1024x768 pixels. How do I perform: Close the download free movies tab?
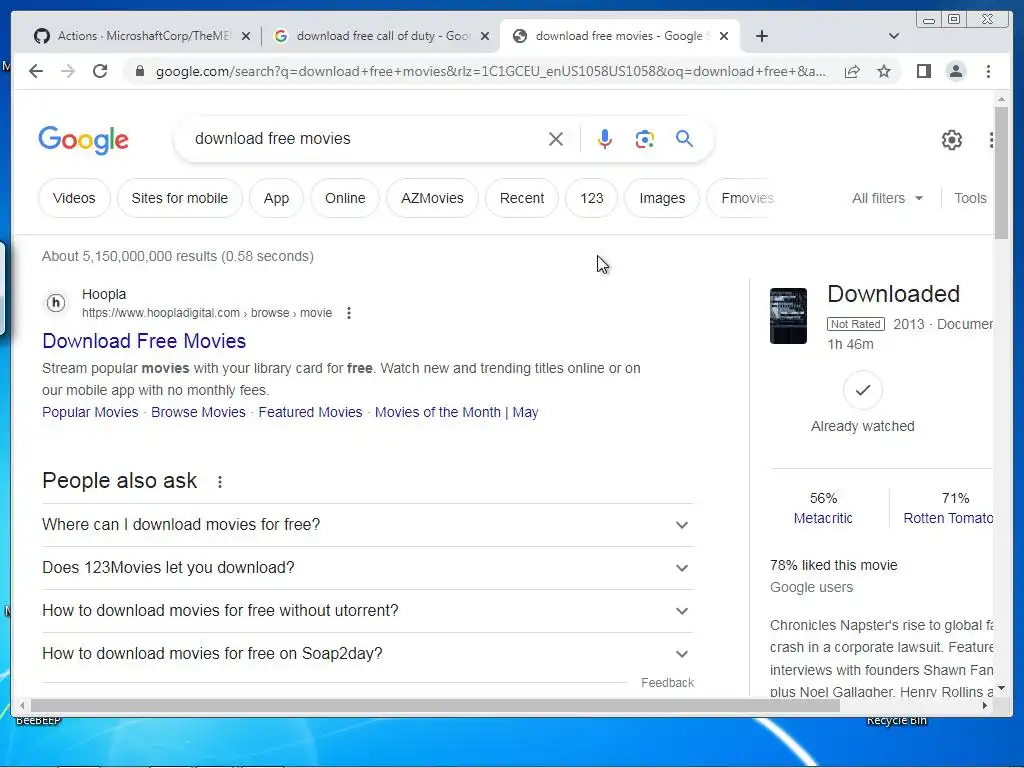tap(724, 36)
